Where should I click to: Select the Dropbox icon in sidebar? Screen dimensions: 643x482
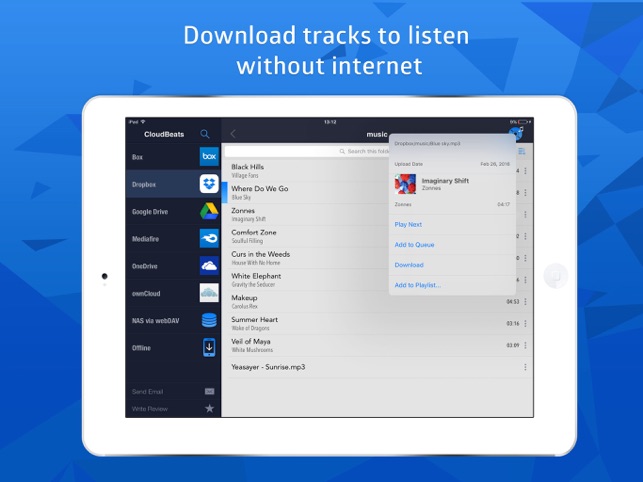(x=209, y=184)
